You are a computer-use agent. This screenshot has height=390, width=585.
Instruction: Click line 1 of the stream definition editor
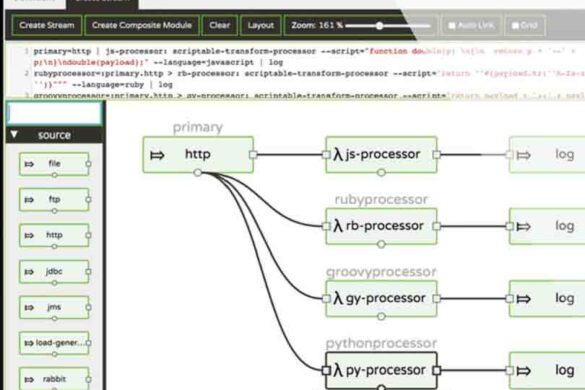point(304,57)
